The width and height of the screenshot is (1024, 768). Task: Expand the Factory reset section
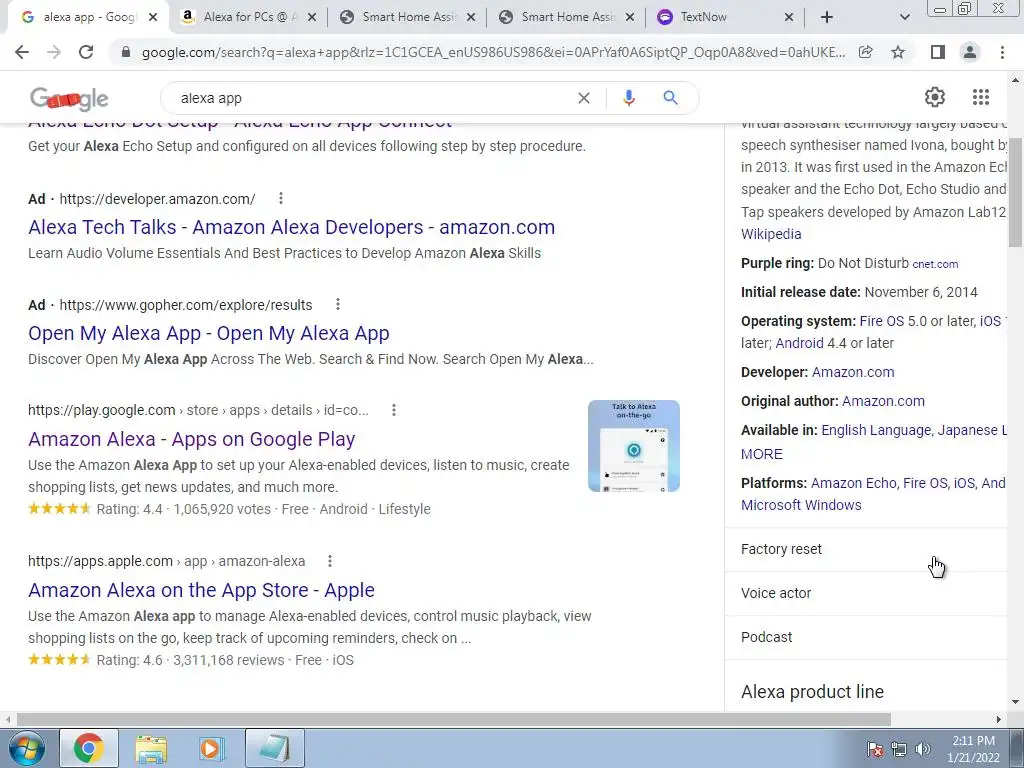point(866,549)
